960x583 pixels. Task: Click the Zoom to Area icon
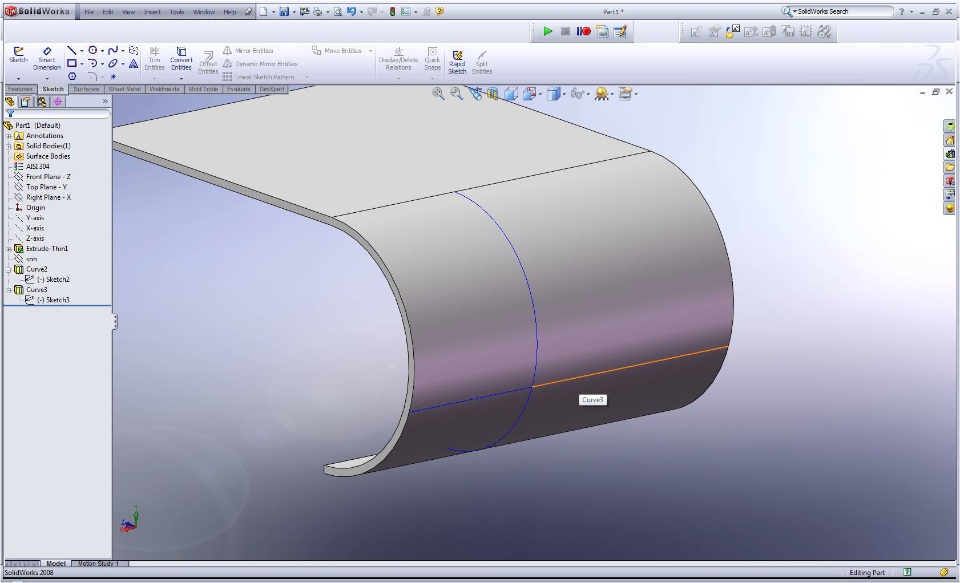(456, 93)
